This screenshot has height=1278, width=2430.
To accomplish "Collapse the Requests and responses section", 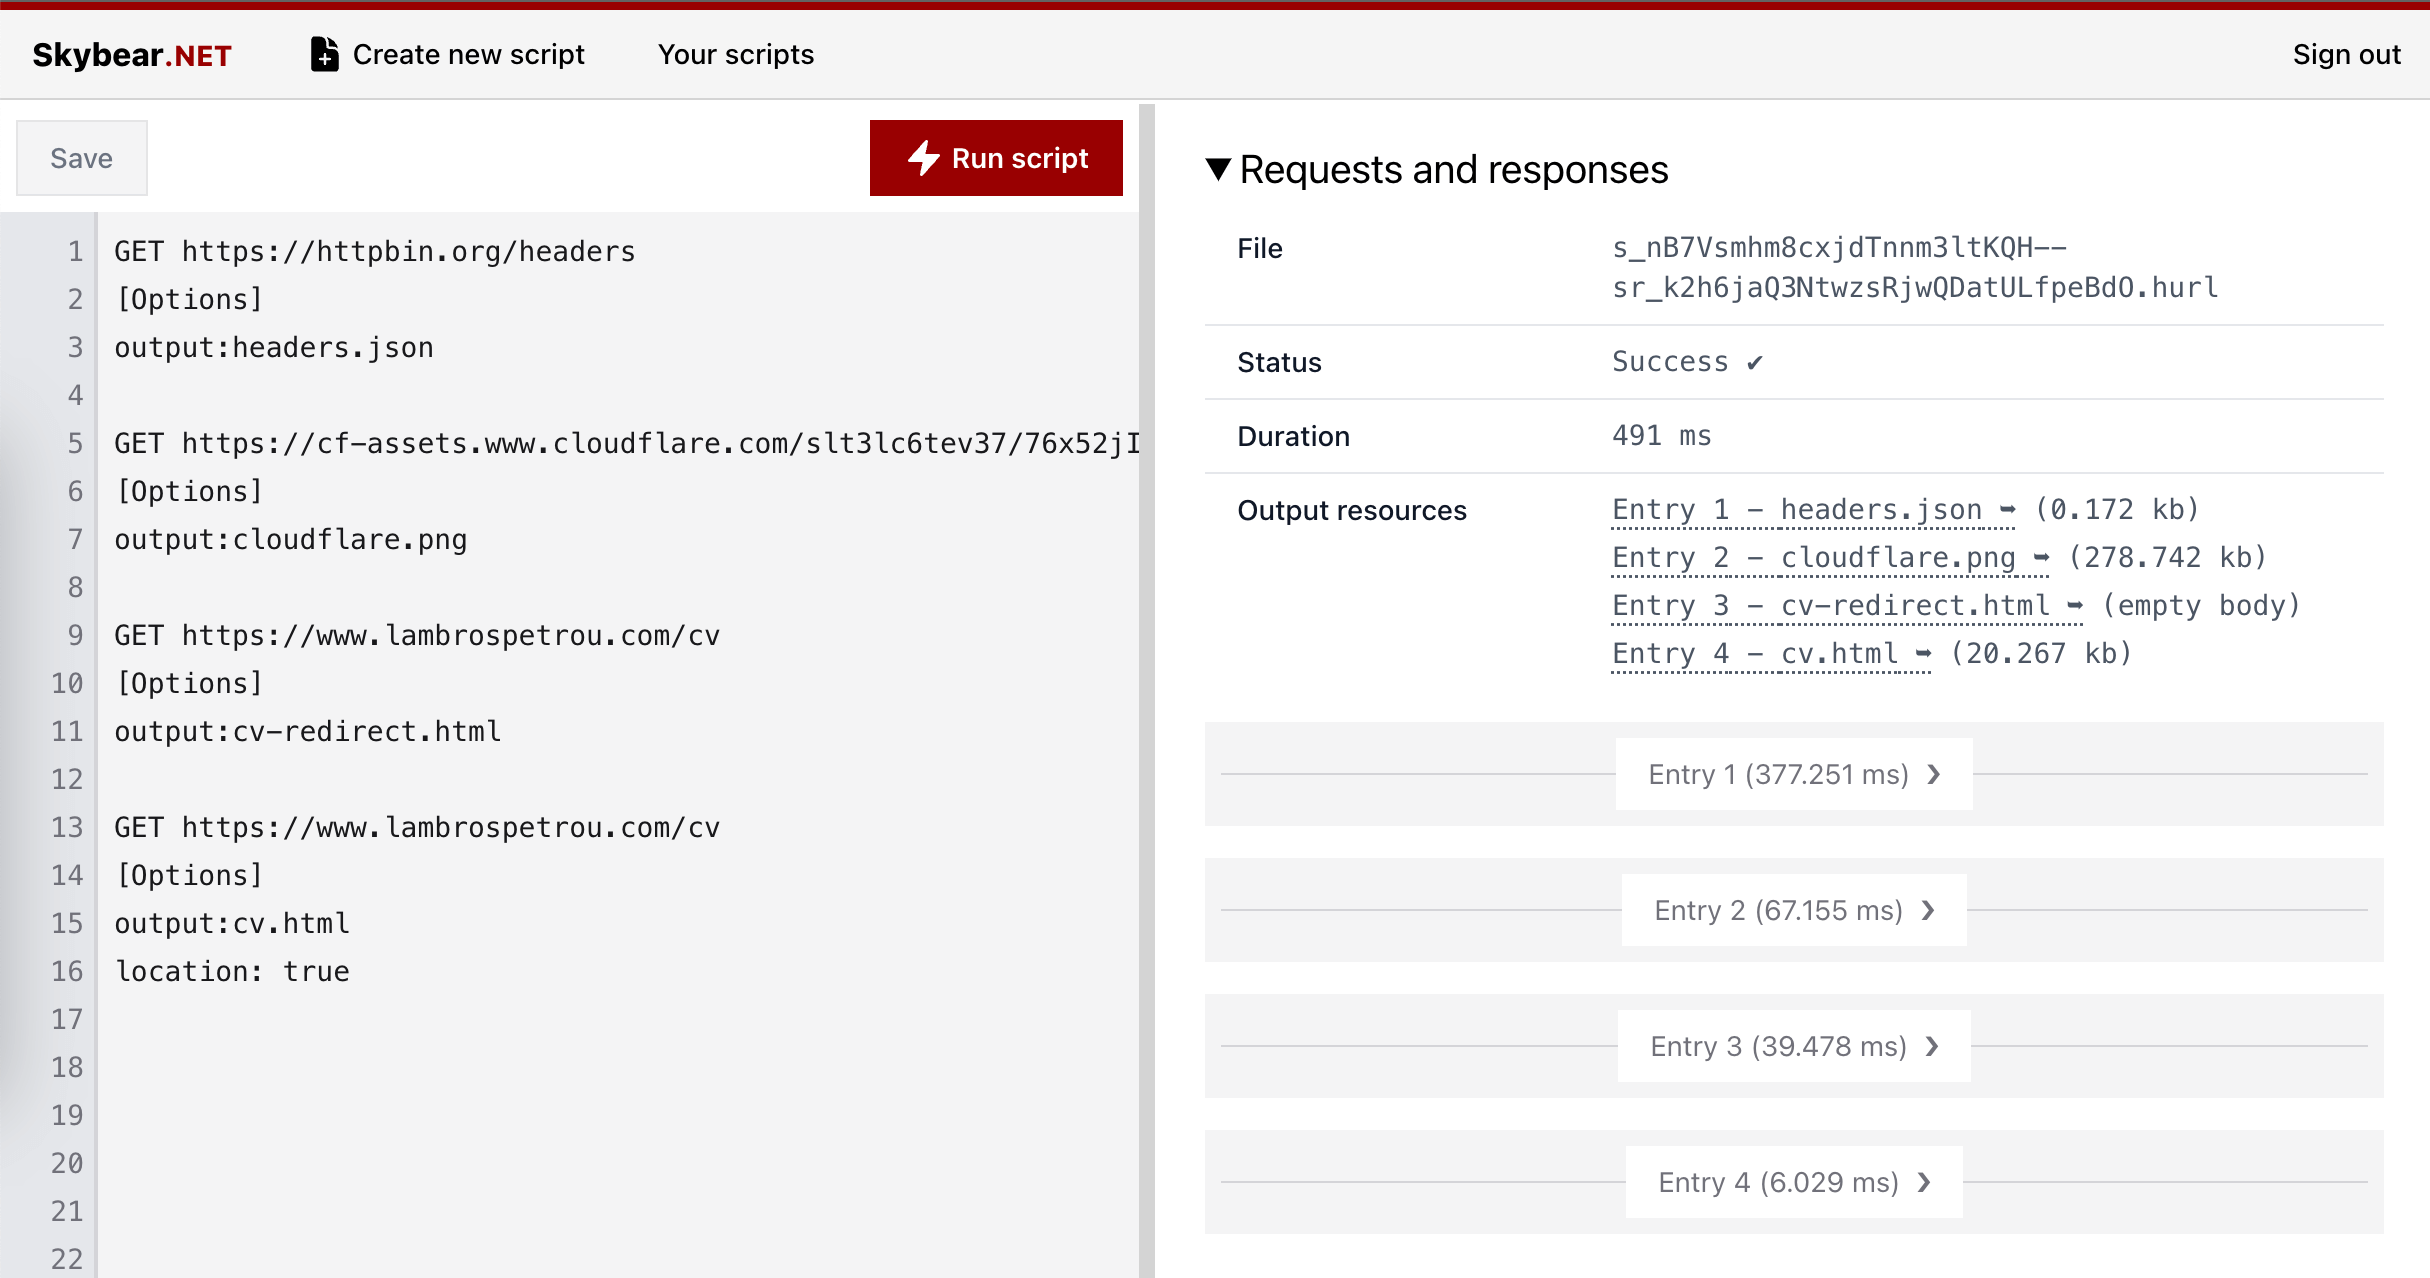I will 1219,169.
